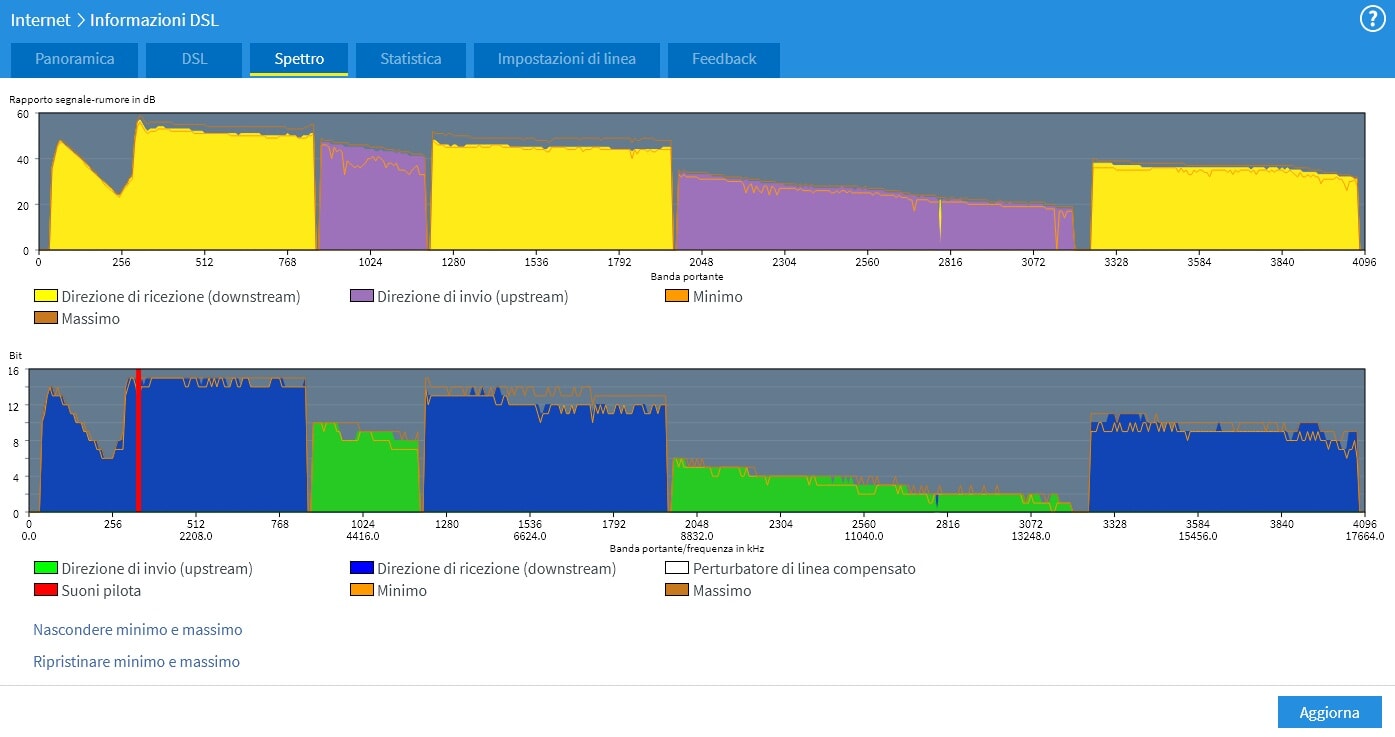Click the white Perturbatore di linea compensato swatch

[677, 569]
